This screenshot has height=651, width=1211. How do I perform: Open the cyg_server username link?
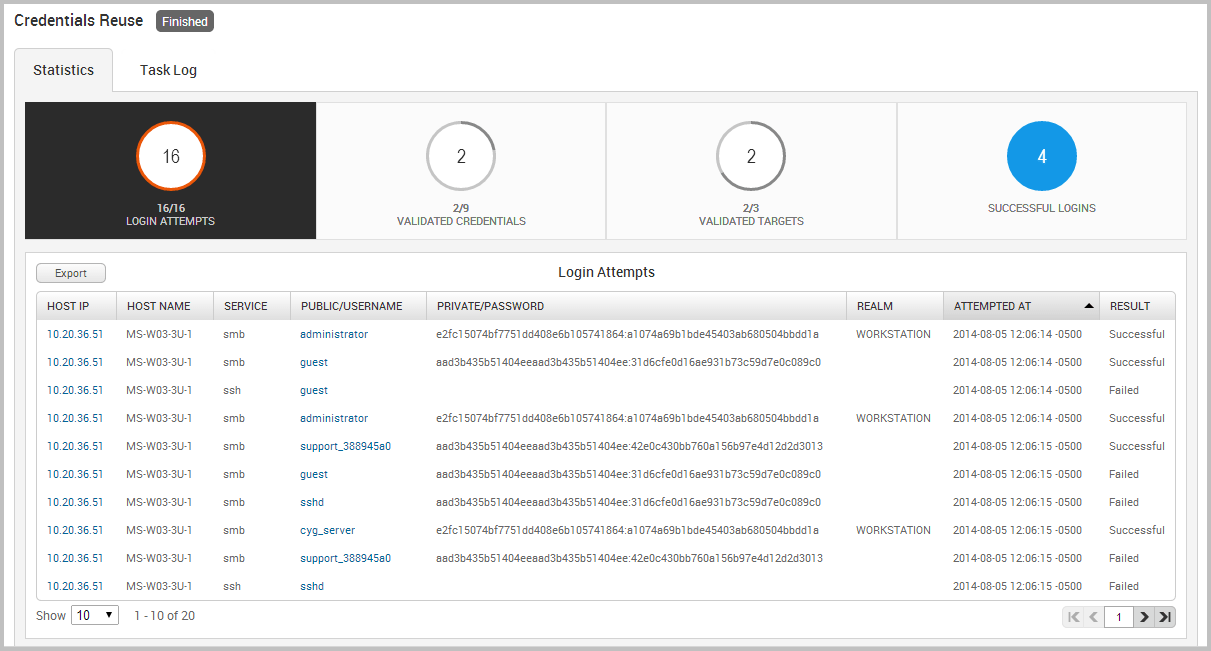pyautogui.click(x=327, y=530)
